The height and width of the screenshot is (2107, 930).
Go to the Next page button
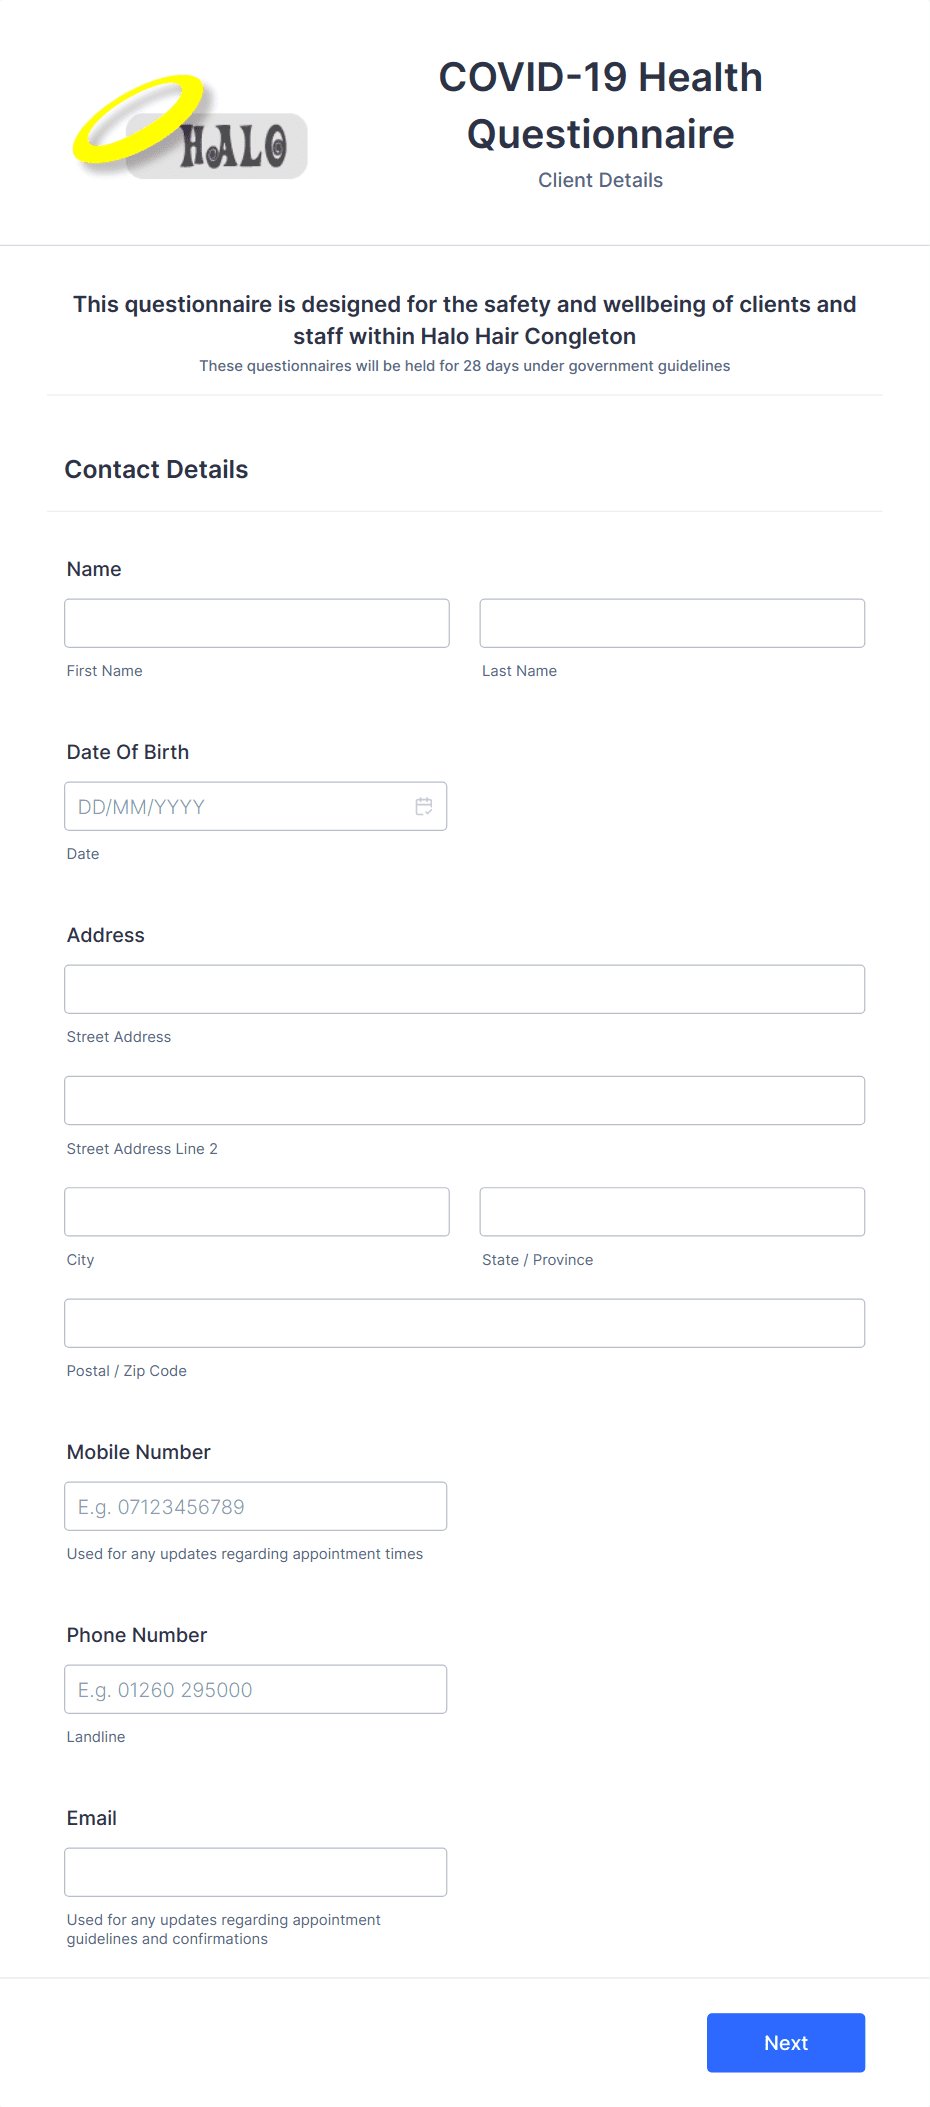point(786,2043)
